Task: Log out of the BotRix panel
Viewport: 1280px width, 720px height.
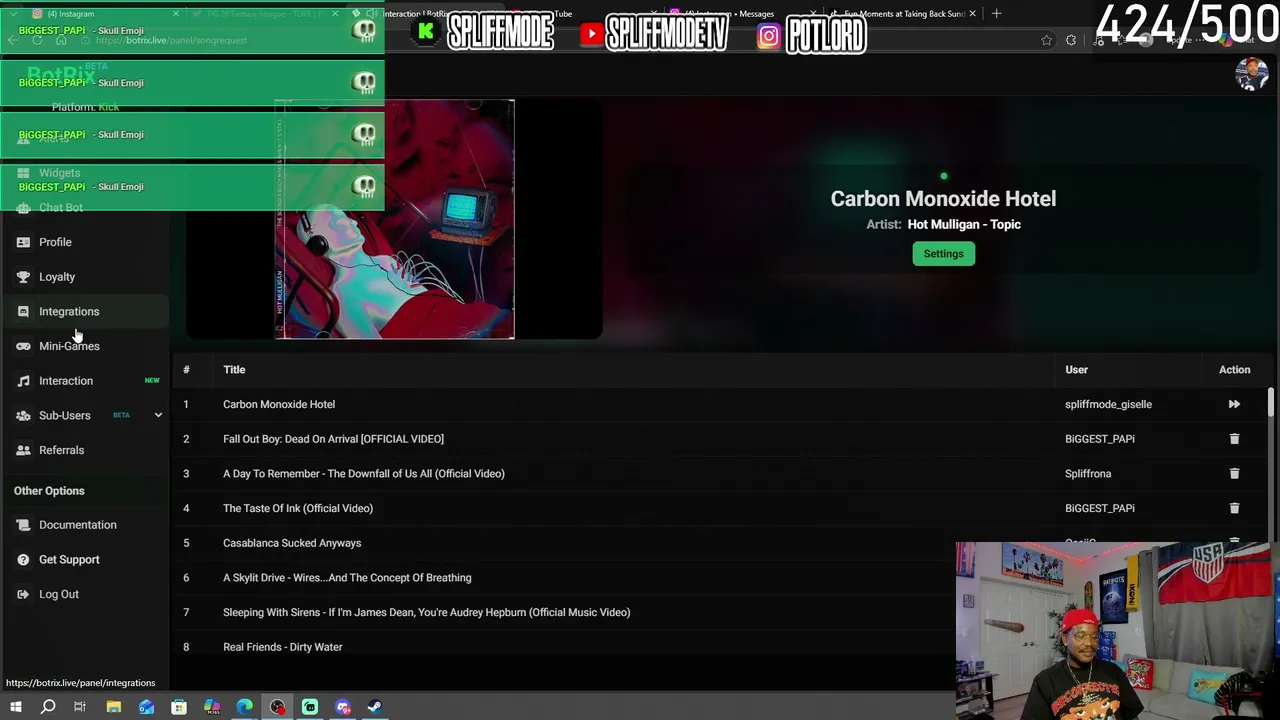Action: click(x=59, y=594)
